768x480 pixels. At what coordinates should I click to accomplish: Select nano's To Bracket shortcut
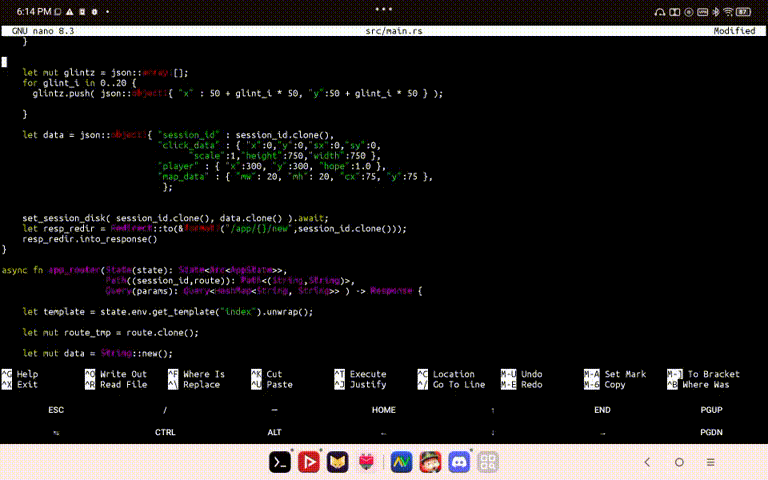[703, 374]
